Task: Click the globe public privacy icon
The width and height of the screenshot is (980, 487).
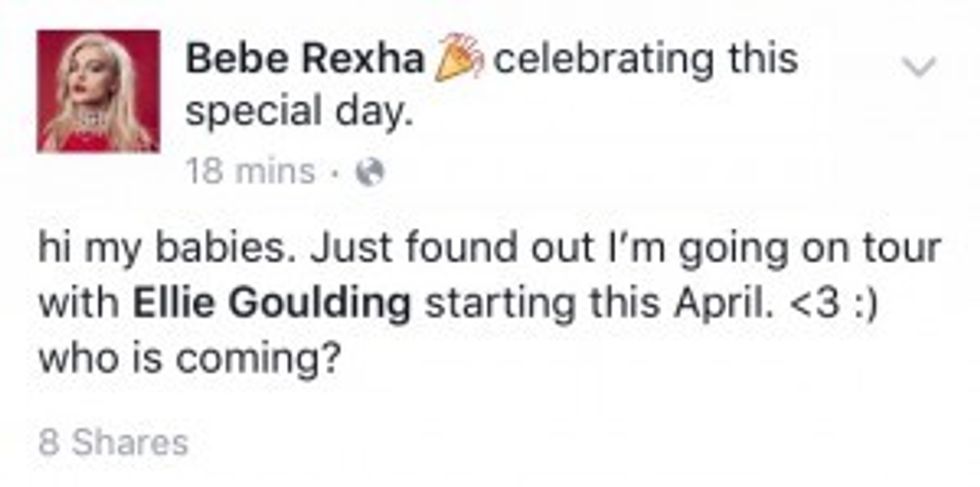Action: (371, 173)
